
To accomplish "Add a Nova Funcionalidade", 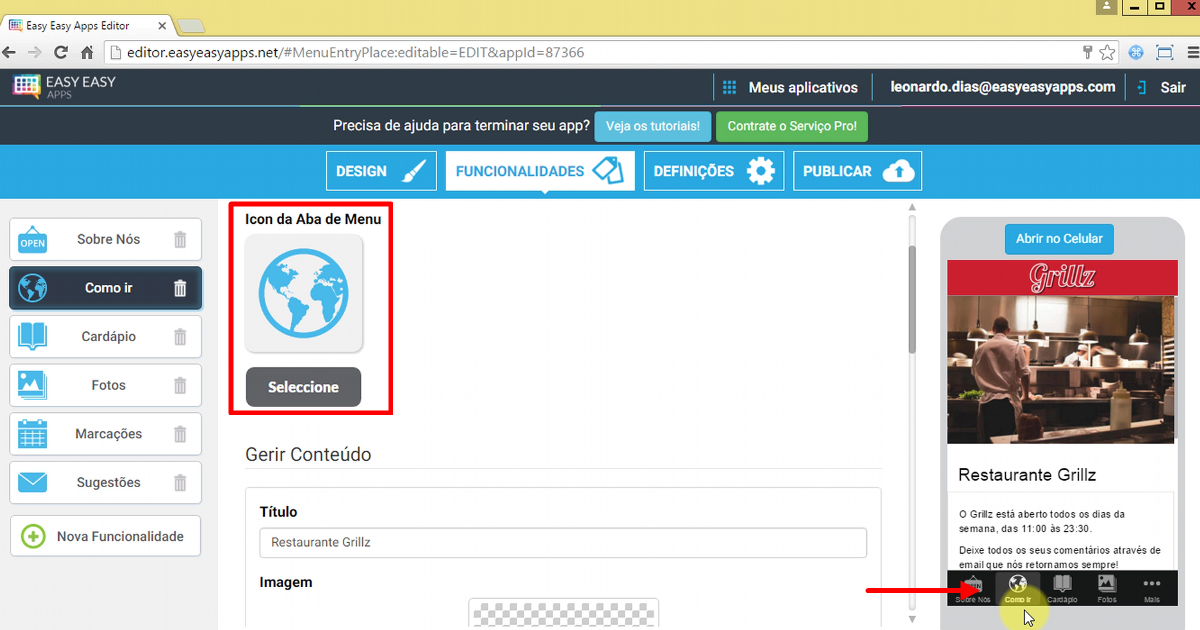I will click(105, 536).
